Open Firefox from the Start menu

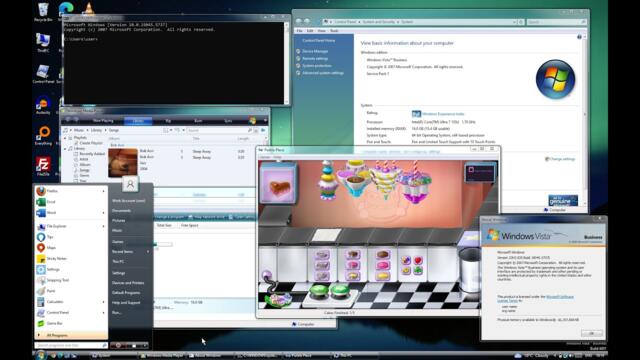70,191
